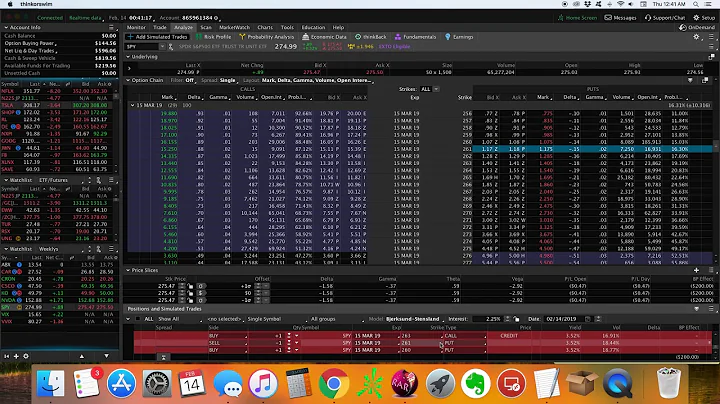The width and height of the screenshot is (720, 404).
Task: Add gadget with sidebar plus icon
Action: point(16,356)
